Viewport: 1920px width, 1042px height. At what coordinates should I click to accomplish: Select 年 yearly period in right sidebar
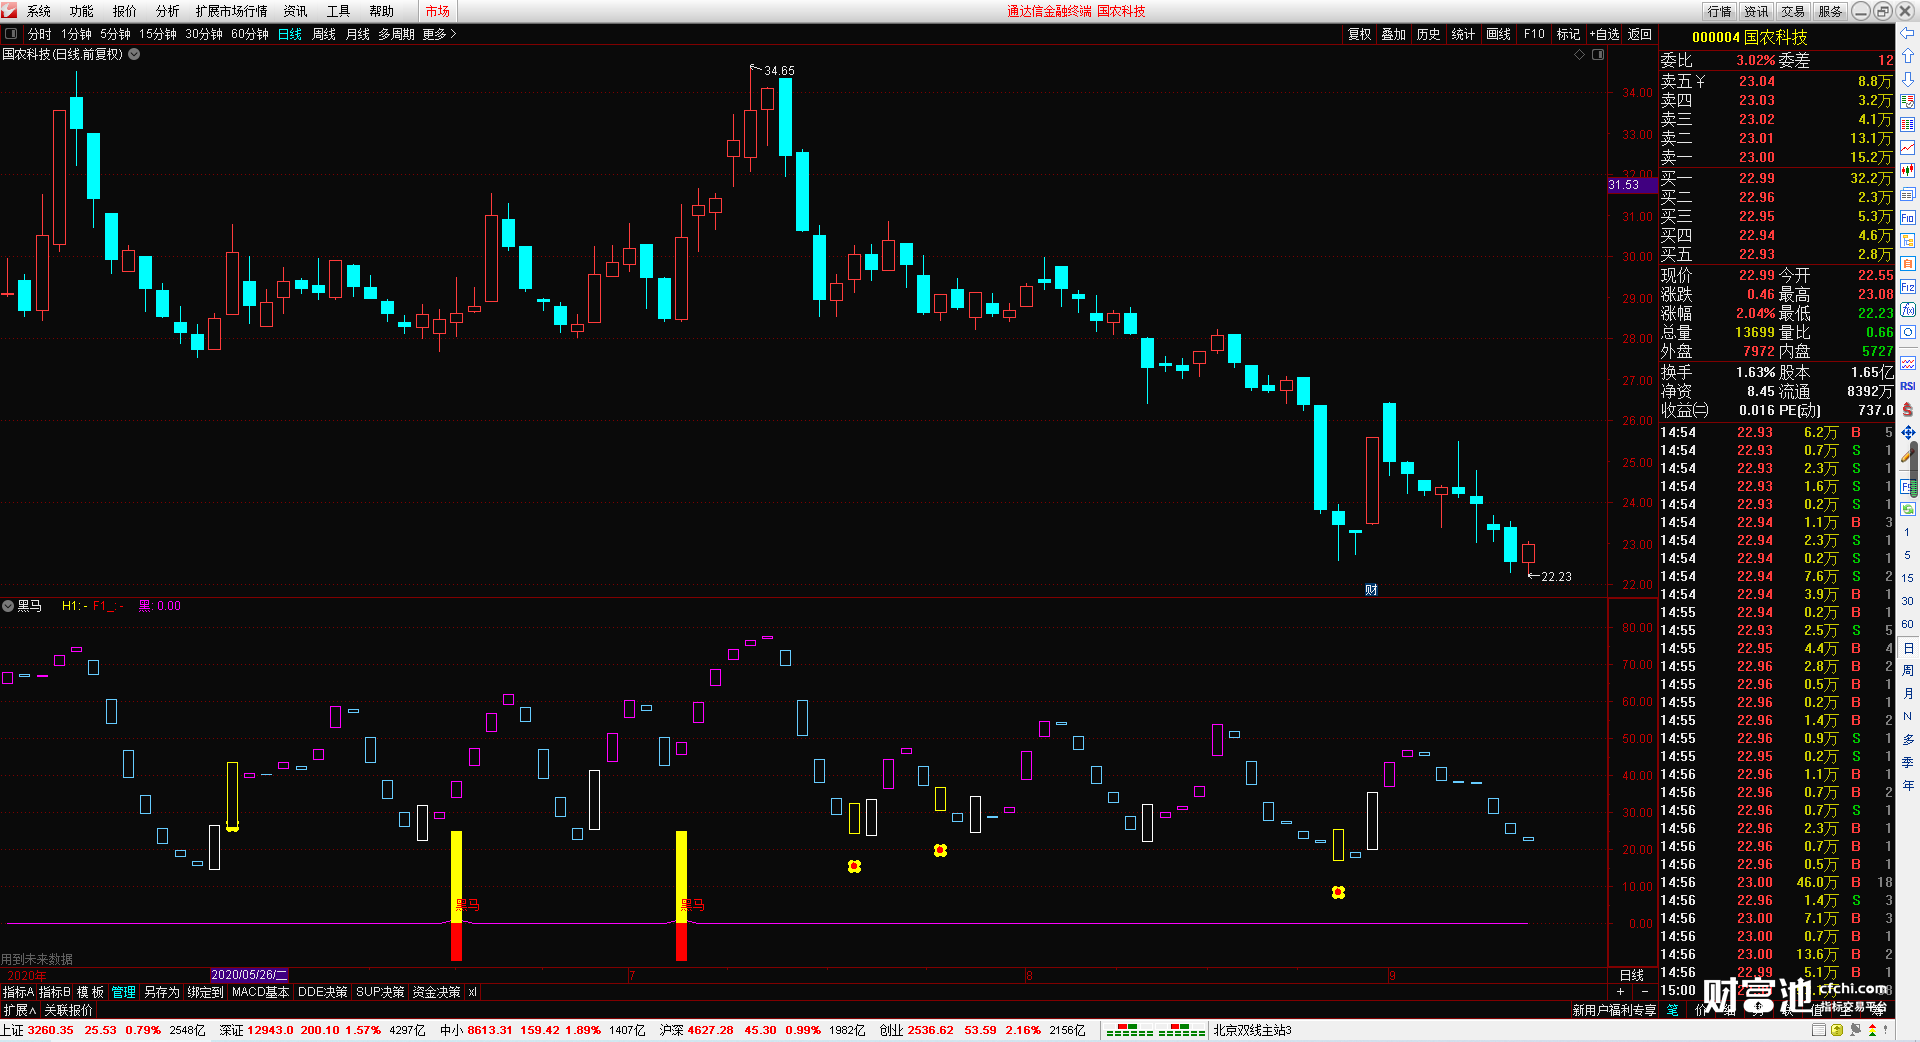tap(1908, 786)
